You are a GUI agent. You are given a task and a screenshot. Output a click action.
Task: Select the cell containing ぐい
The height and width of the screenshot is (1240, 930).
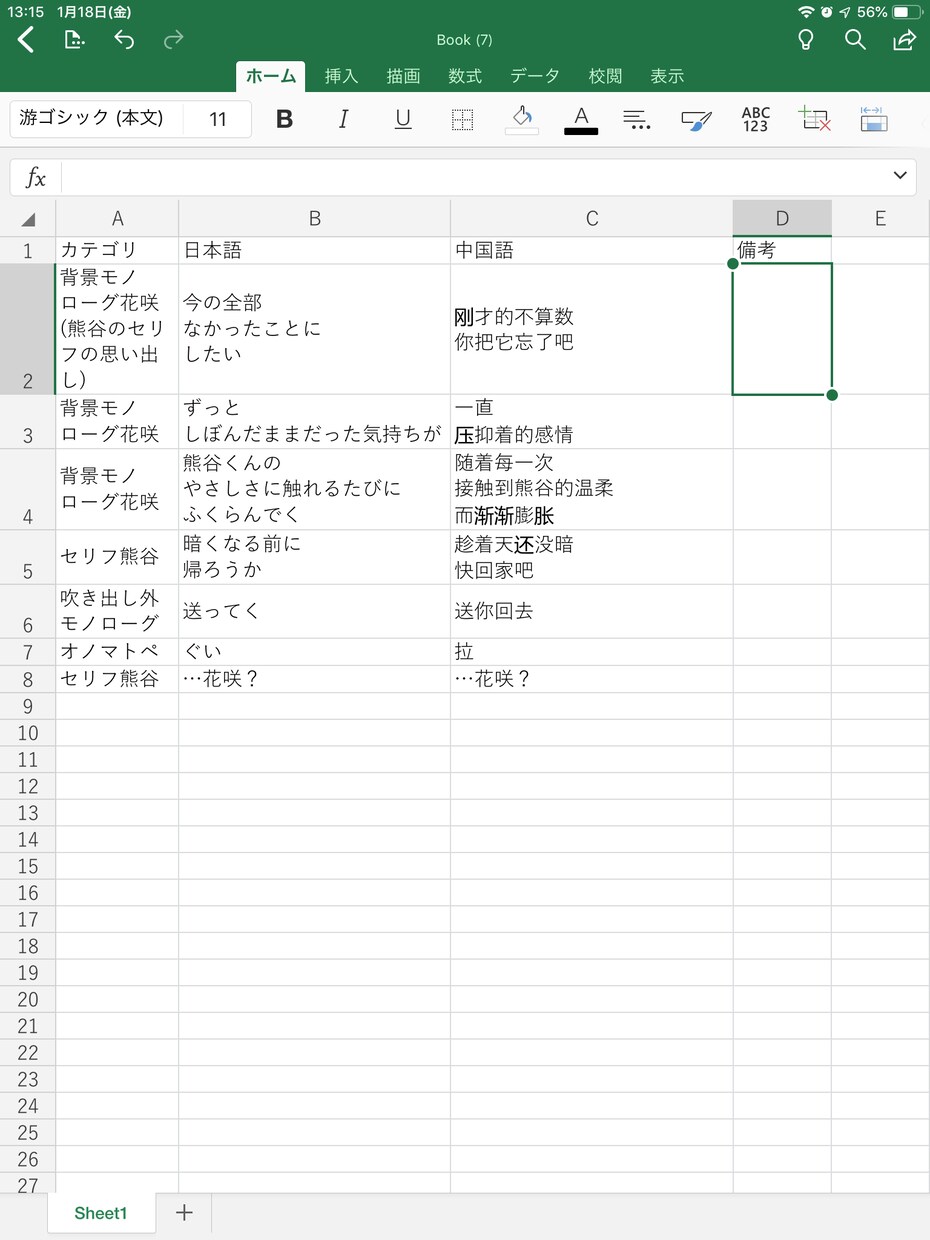(315, 652)
